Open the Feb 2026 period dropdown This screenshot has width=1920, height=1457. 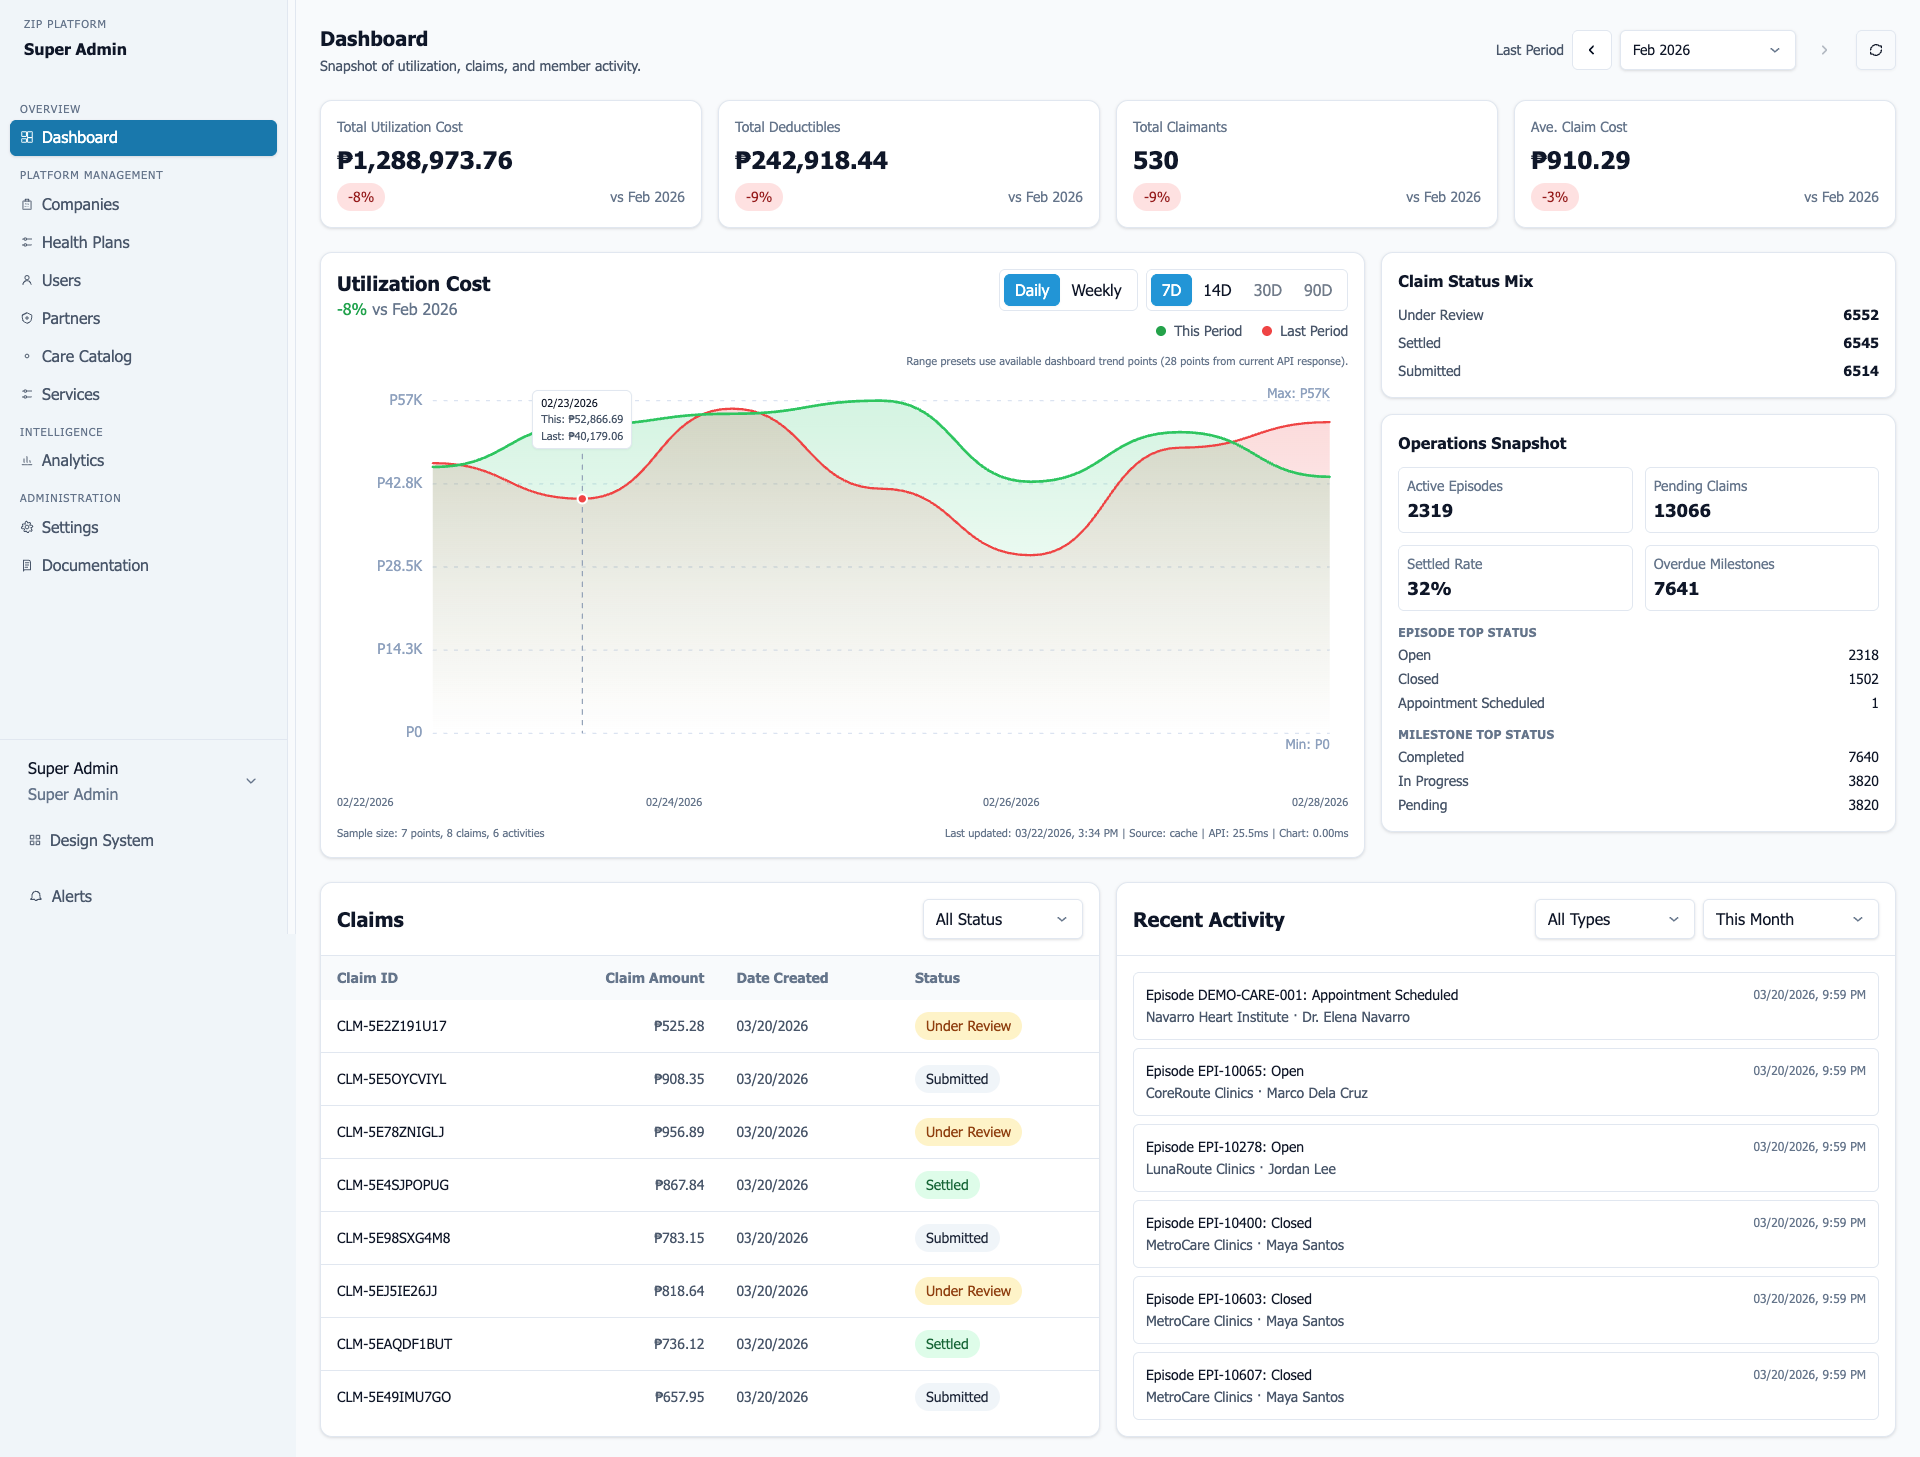coord(1707,50)
